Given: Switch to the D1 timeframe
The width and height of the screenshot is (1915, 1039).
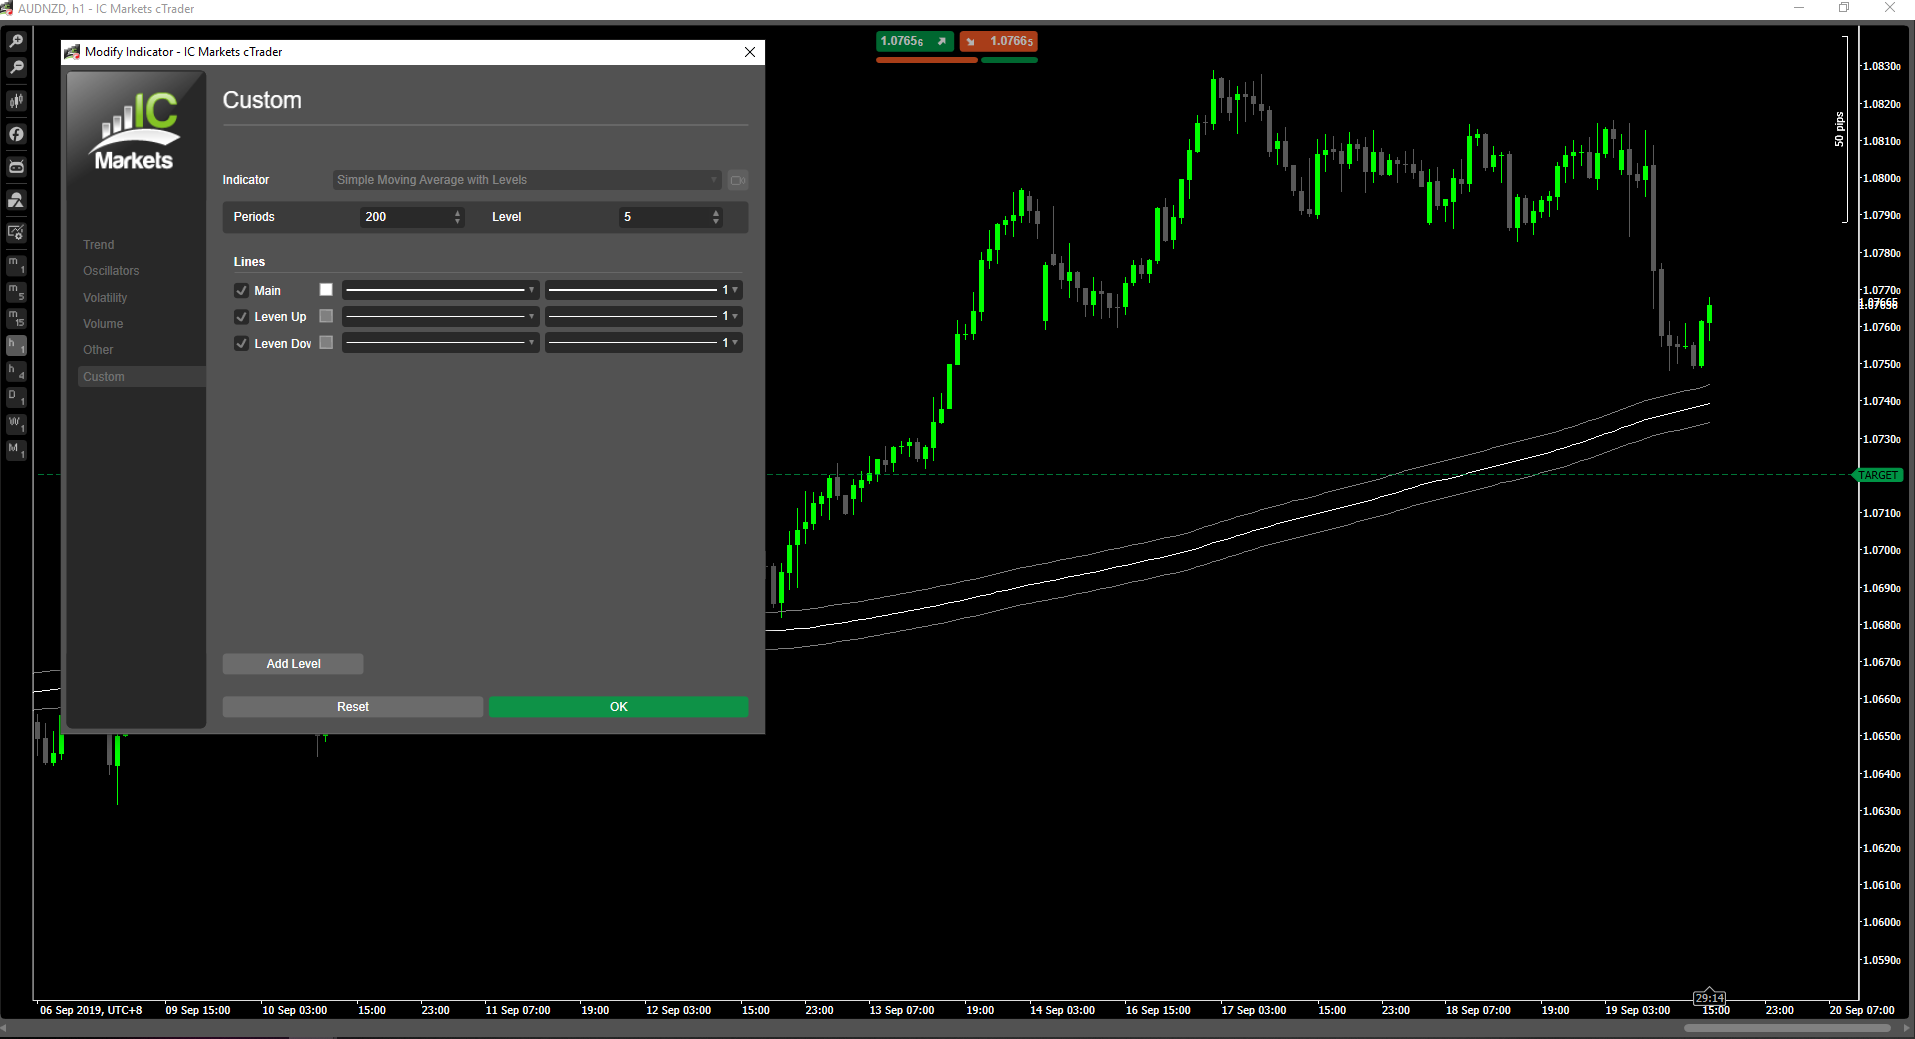Looking at the screenshot, I should point(16,396).
